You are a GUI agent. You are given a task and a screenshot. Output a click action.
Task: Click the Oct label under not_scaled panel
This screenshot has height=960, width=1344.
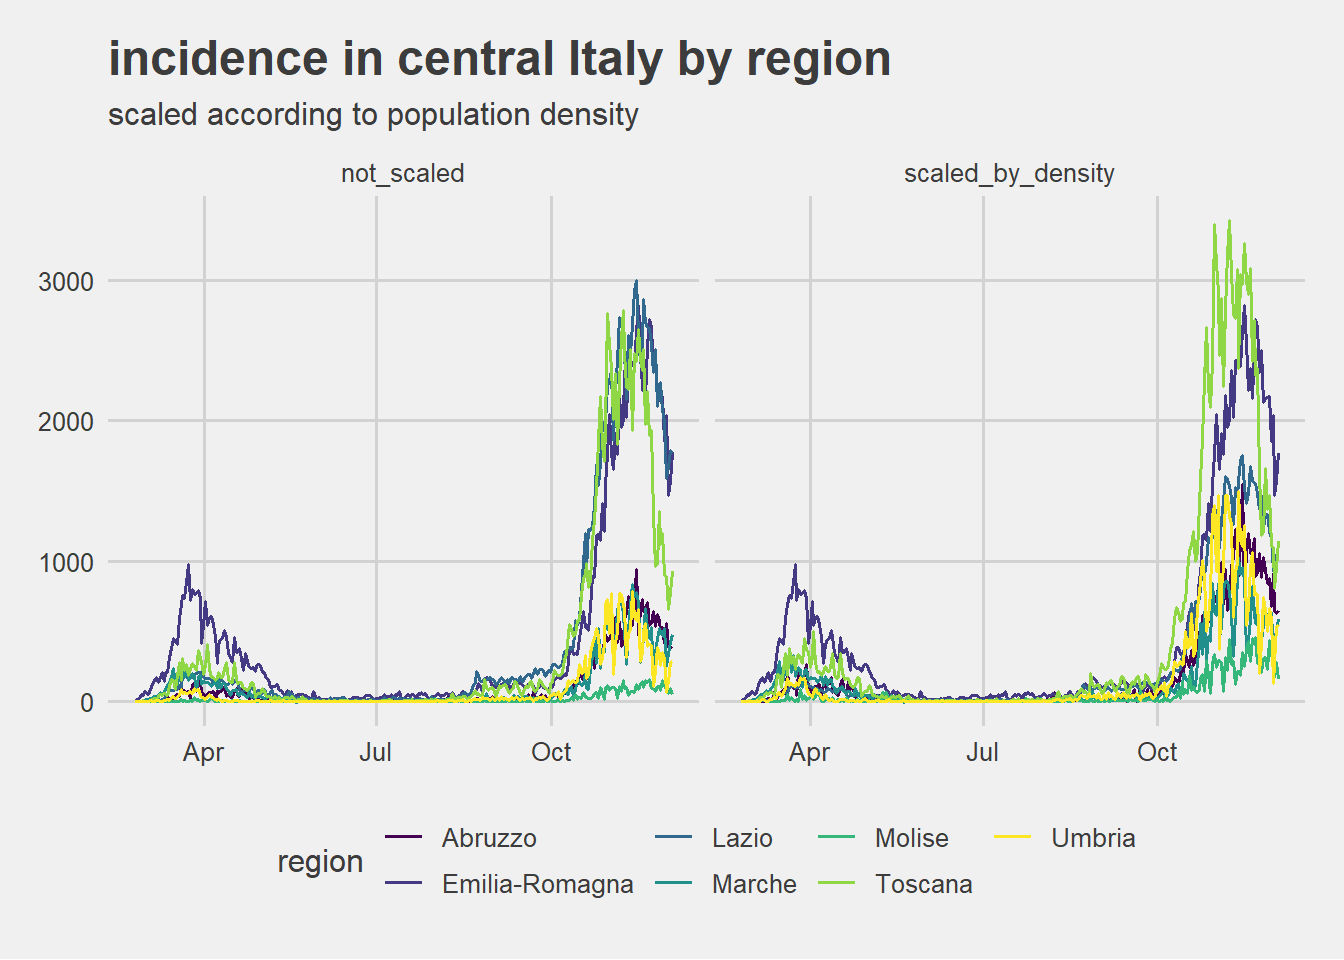point(551,752)
